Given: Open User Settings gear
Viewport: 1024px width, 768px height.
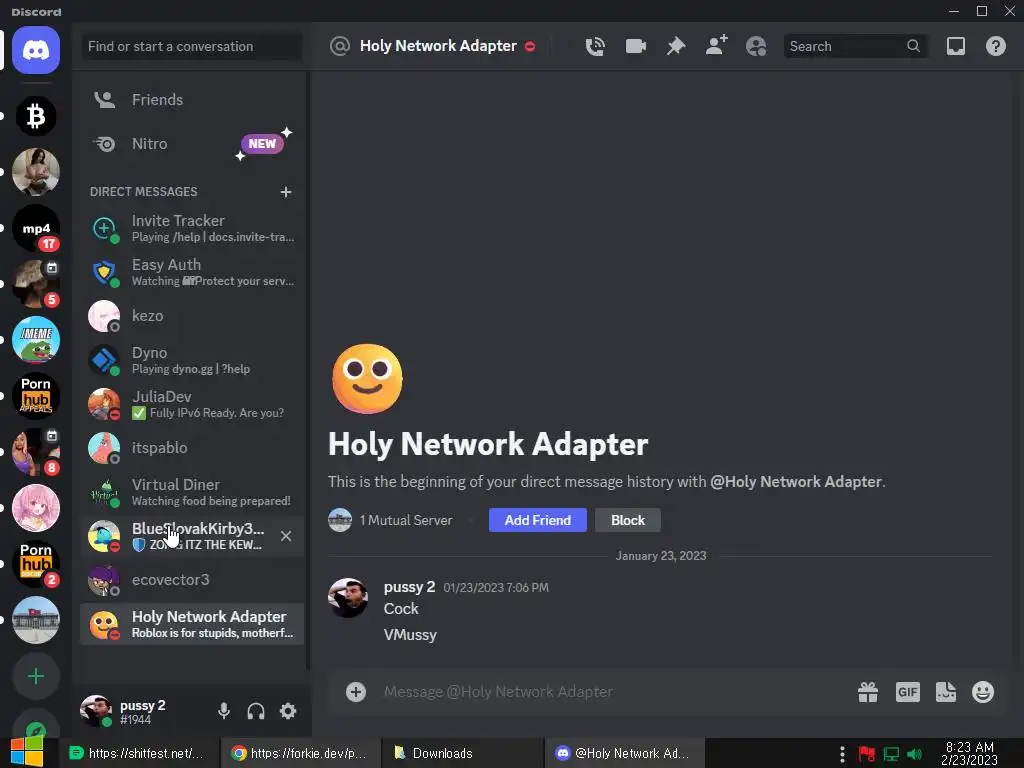Looking at the screenshot, I should point(288,711).
